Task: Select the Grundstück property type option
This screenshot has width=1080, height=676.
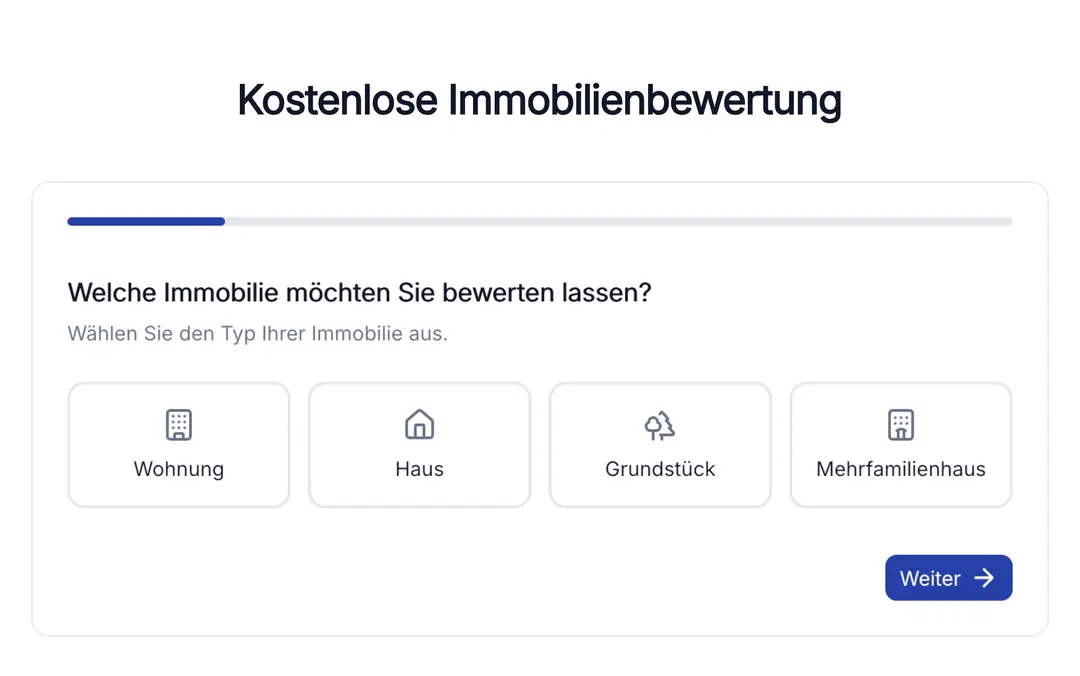Action: pyautogui.click(x=660, y=444)
